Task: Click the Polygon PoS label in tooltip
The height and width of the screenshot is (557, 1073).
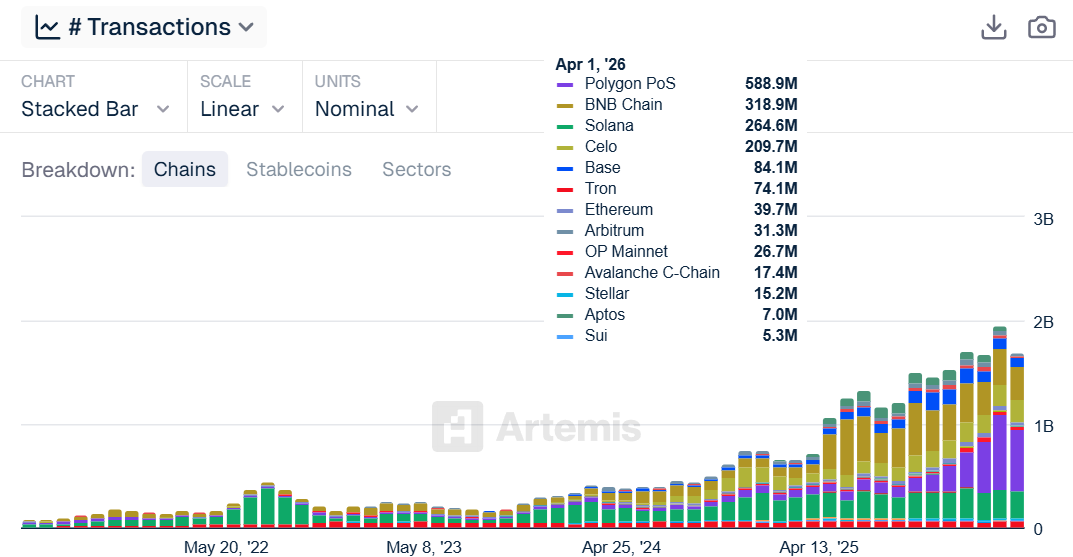Action: (630, 83)
